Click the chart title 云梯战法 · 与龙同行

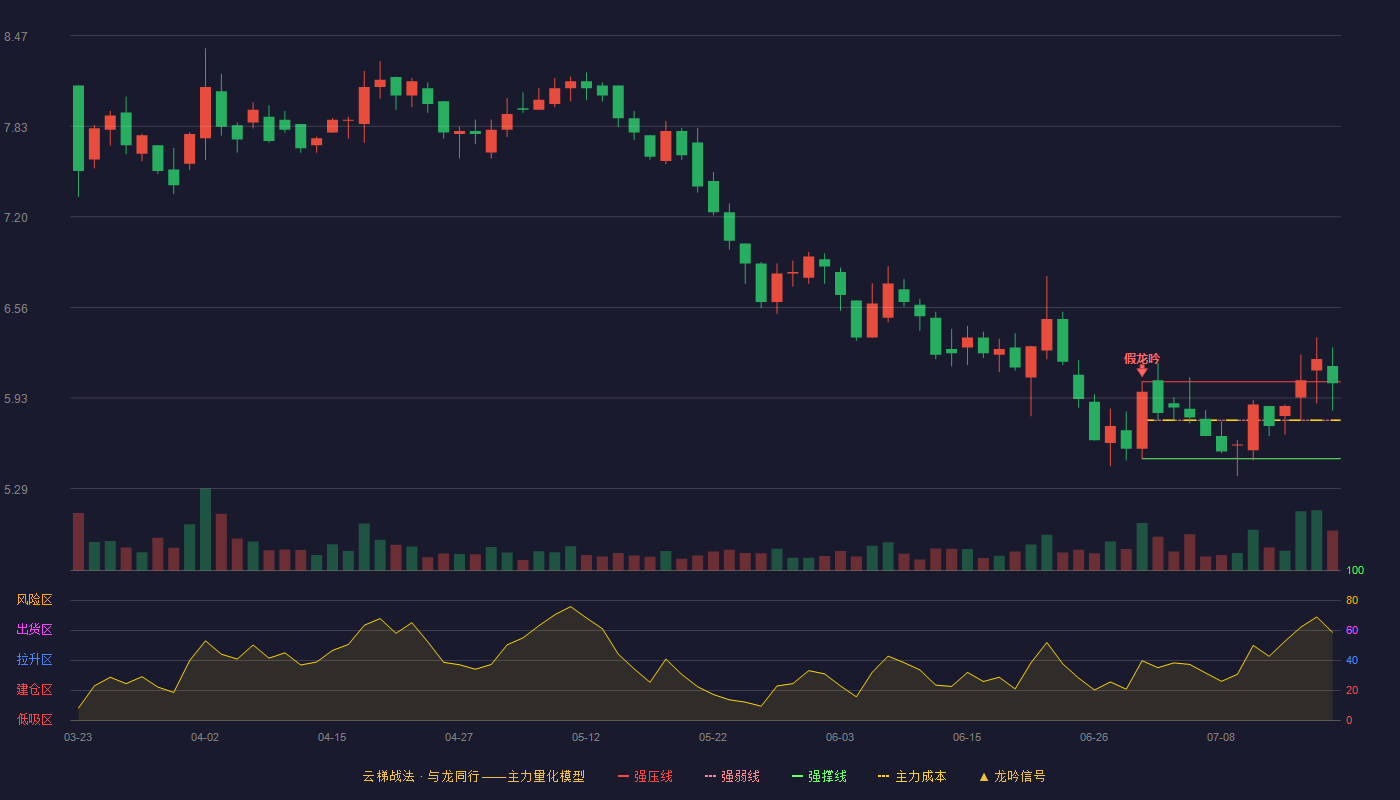[420, 776]
